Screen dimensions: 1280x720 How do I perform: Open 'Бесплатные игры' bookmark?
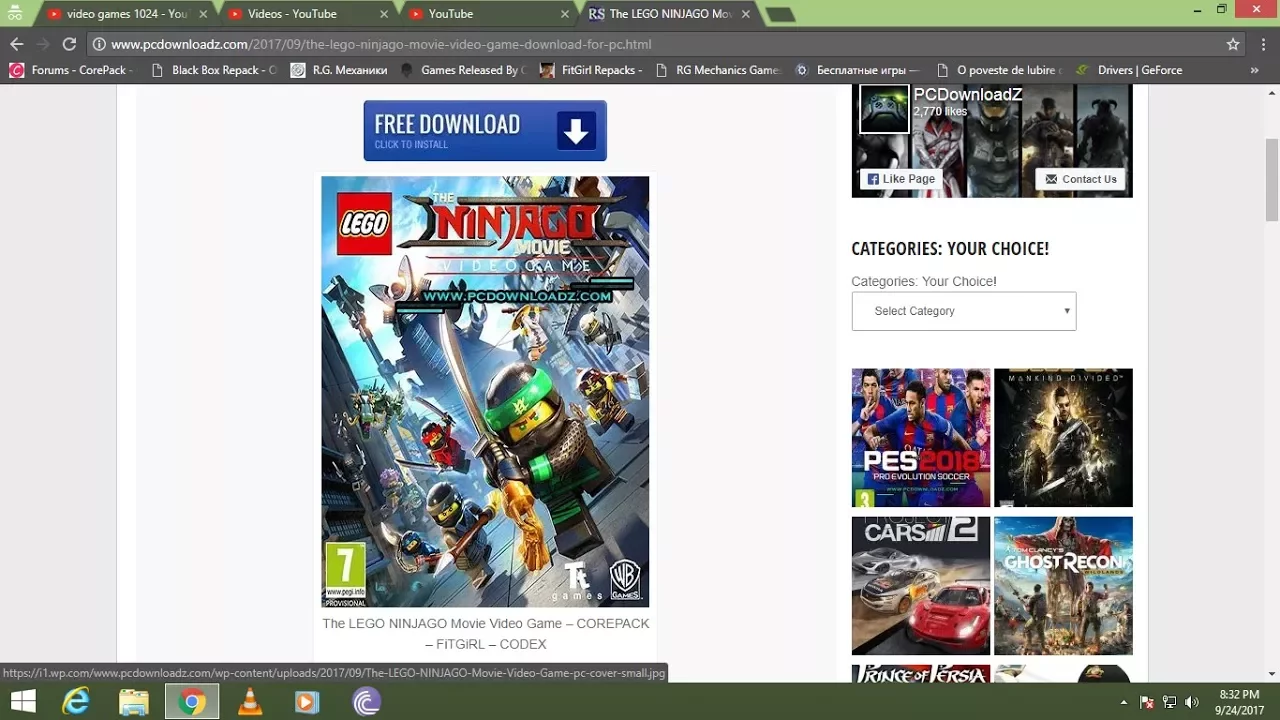pos(857,70)
